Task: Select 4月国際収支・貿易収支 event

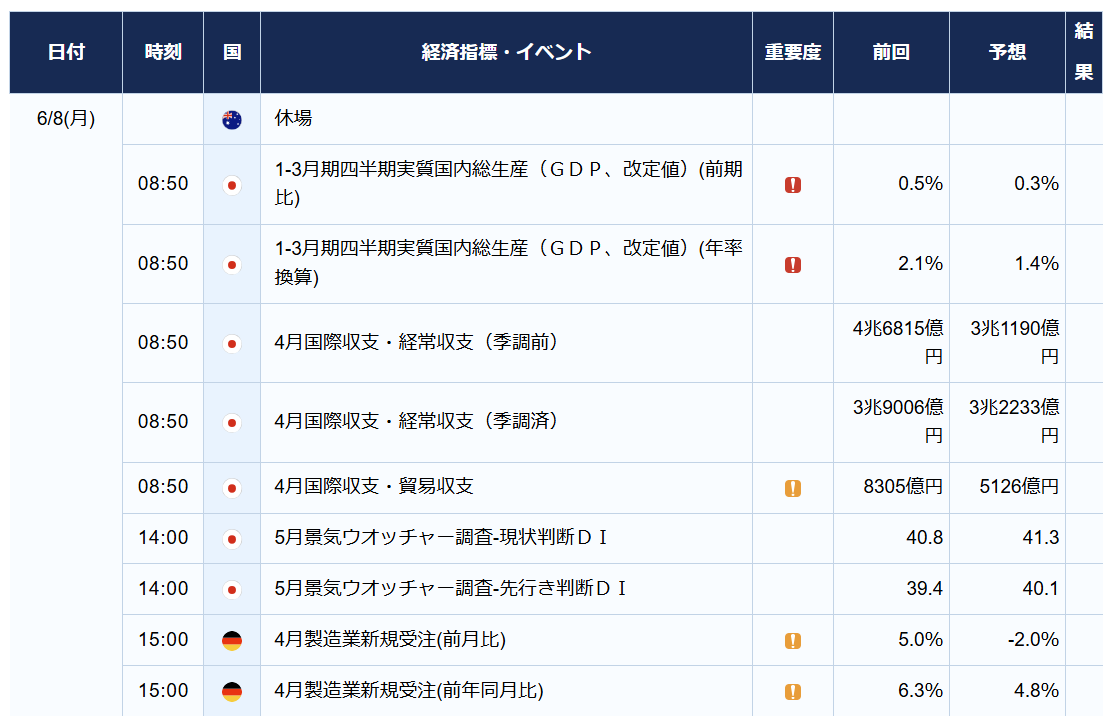Action: [x=374, y=487]
